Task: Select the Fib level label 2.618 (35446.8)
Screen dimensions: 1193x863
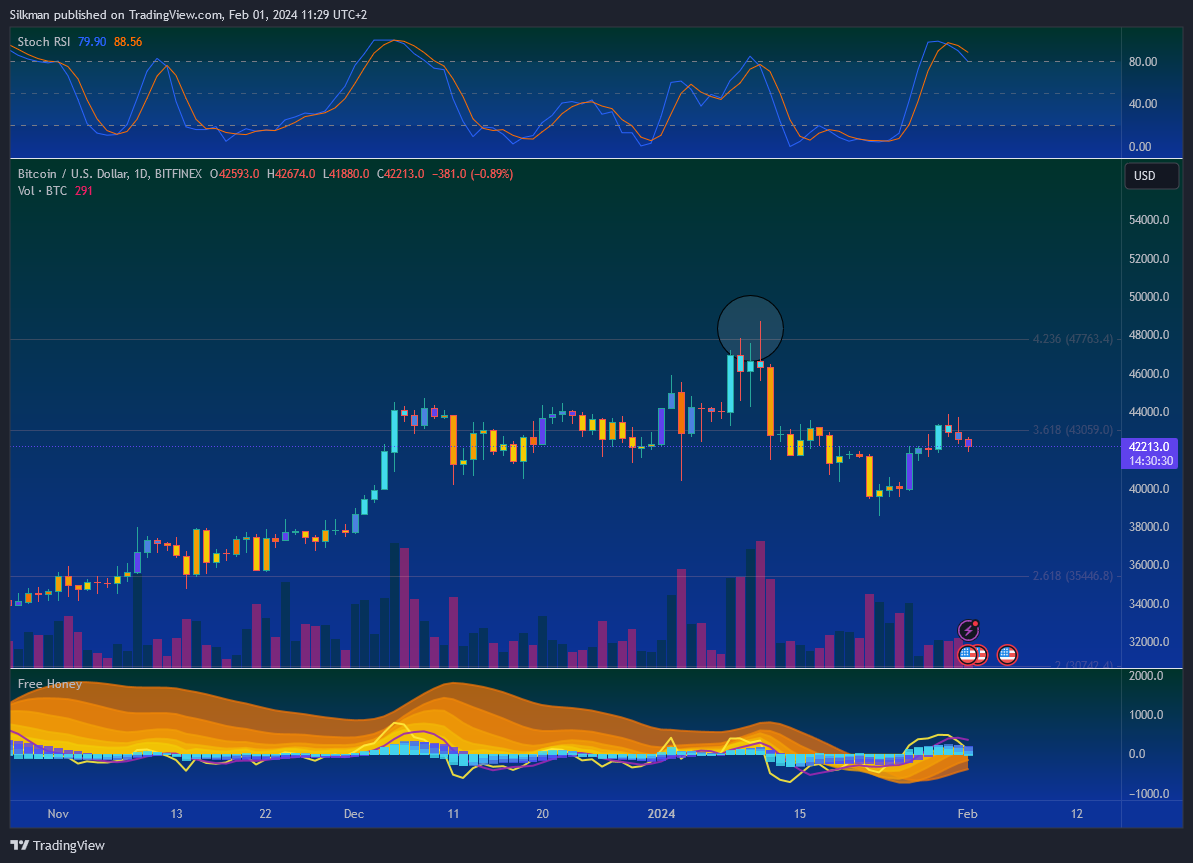Action: [1072, 575]
